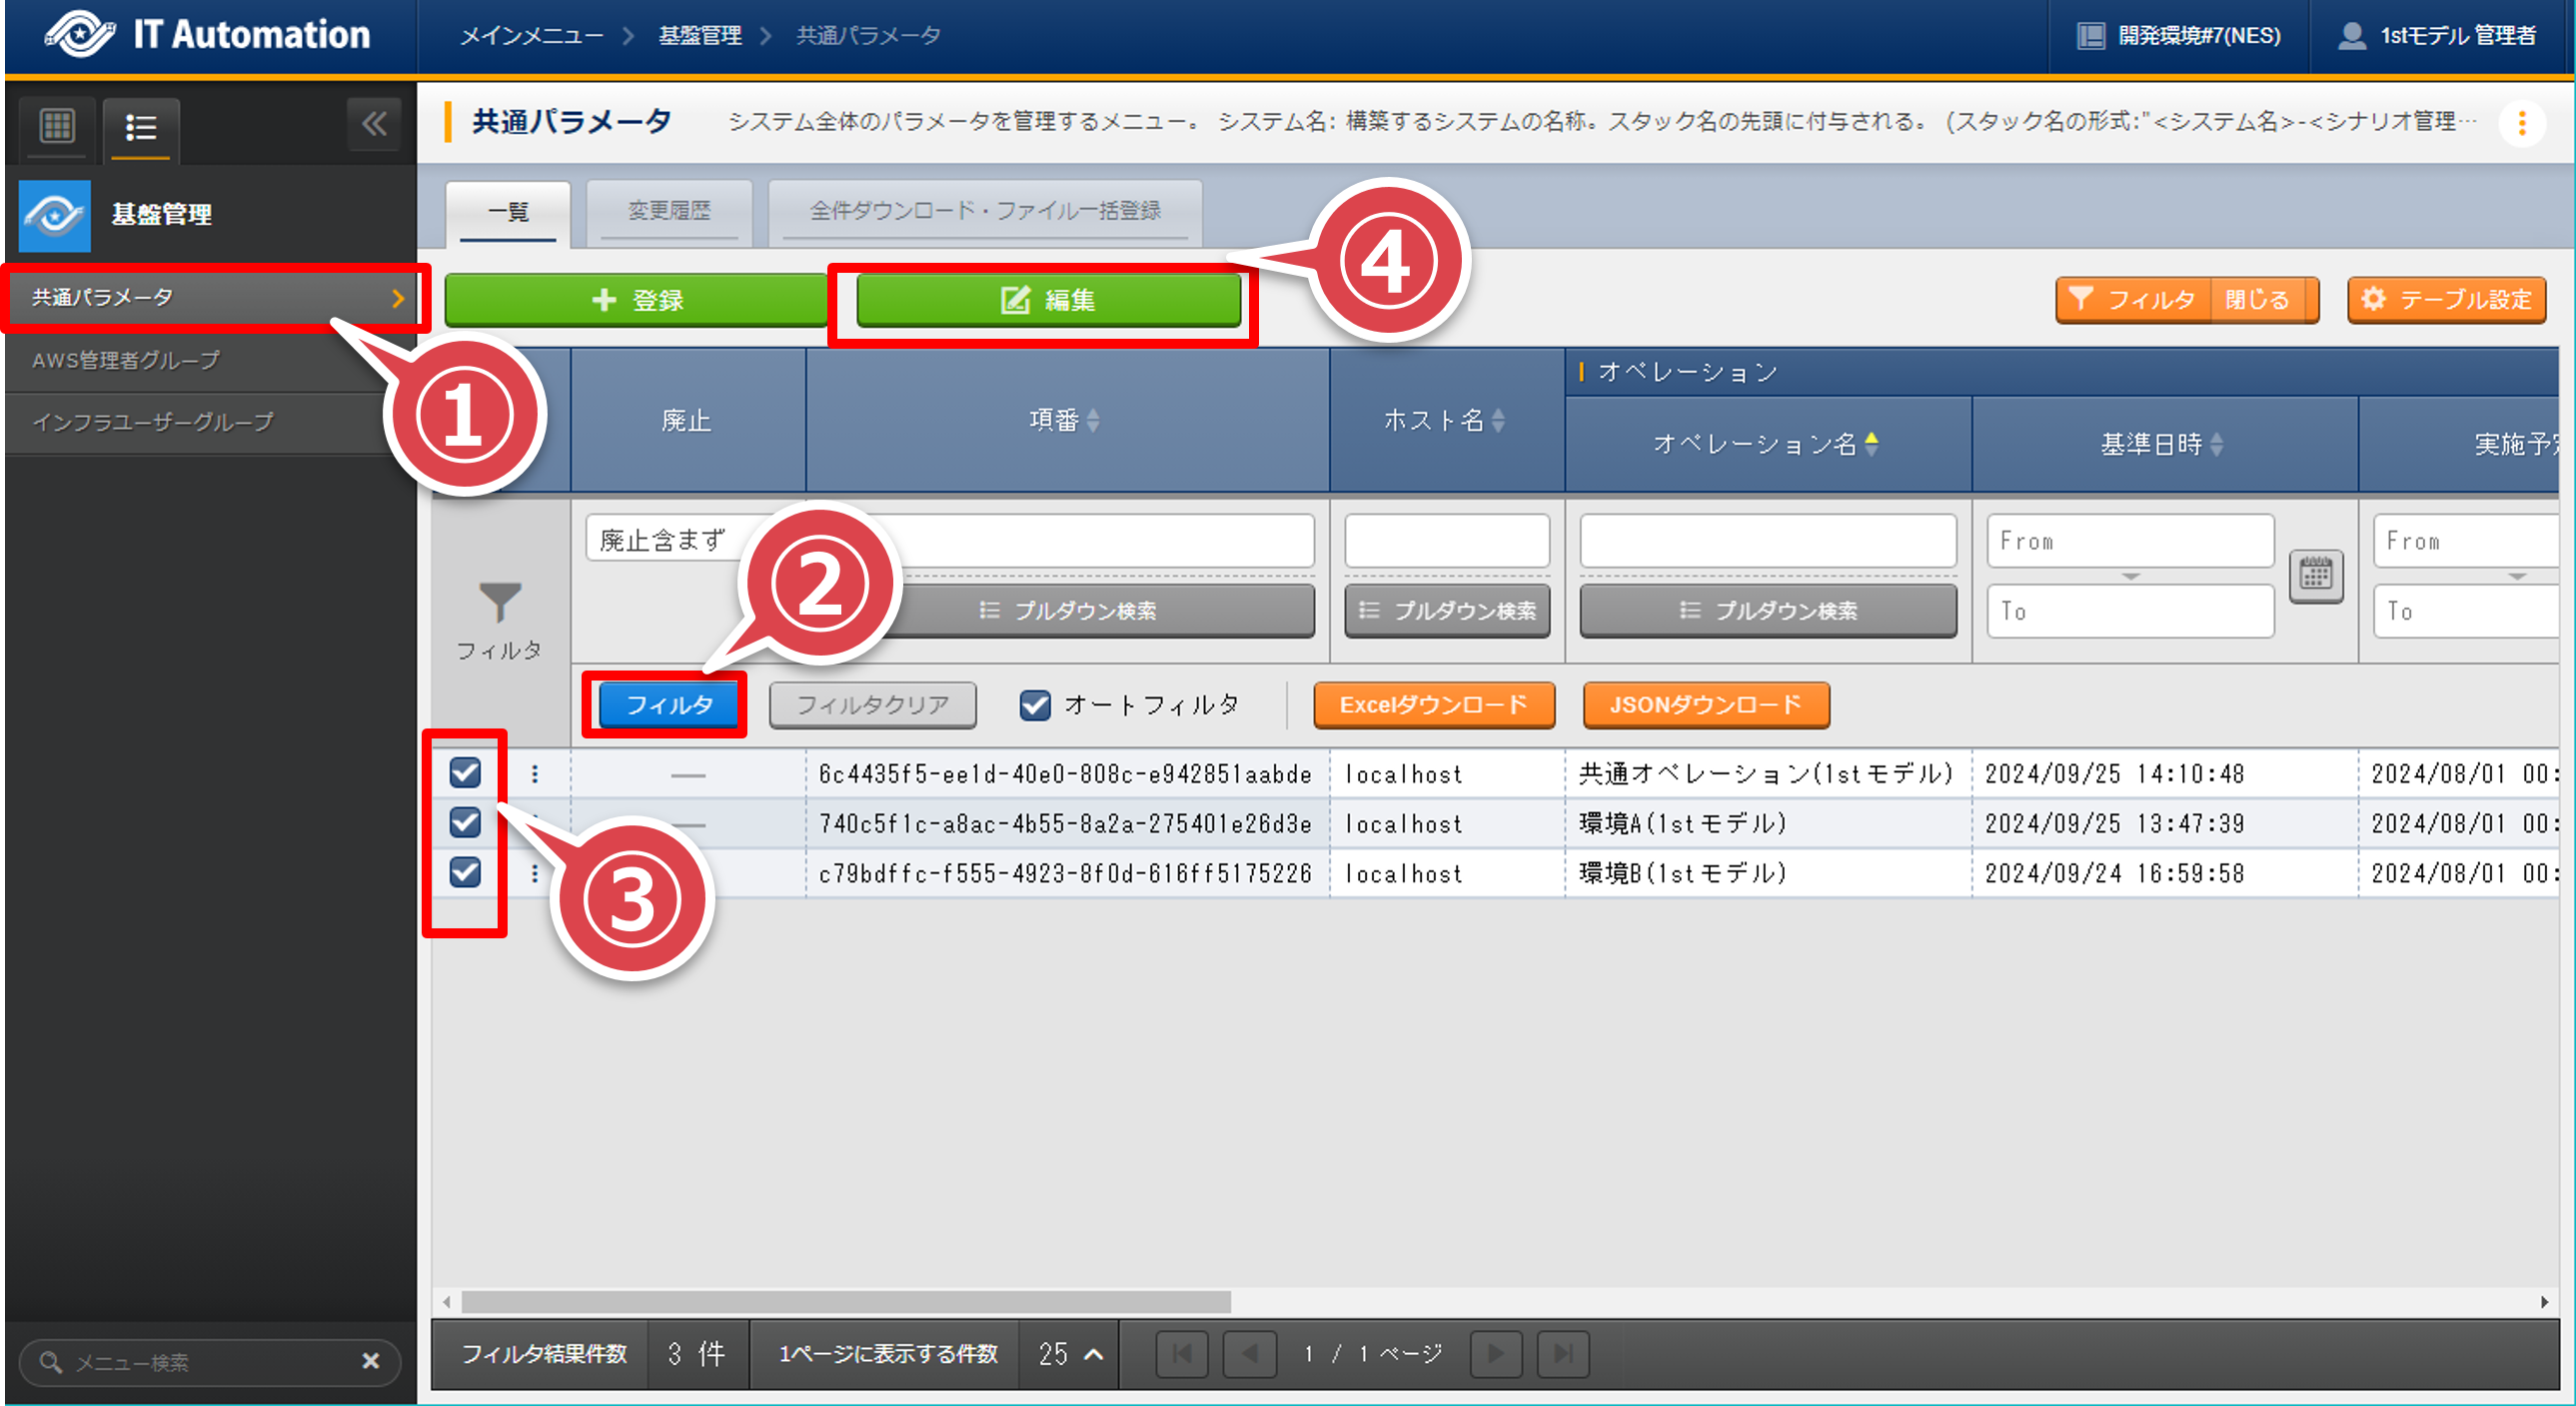Uncheck the first row checkbox
The image size is (2576, 1406).
tap(465, 772)
